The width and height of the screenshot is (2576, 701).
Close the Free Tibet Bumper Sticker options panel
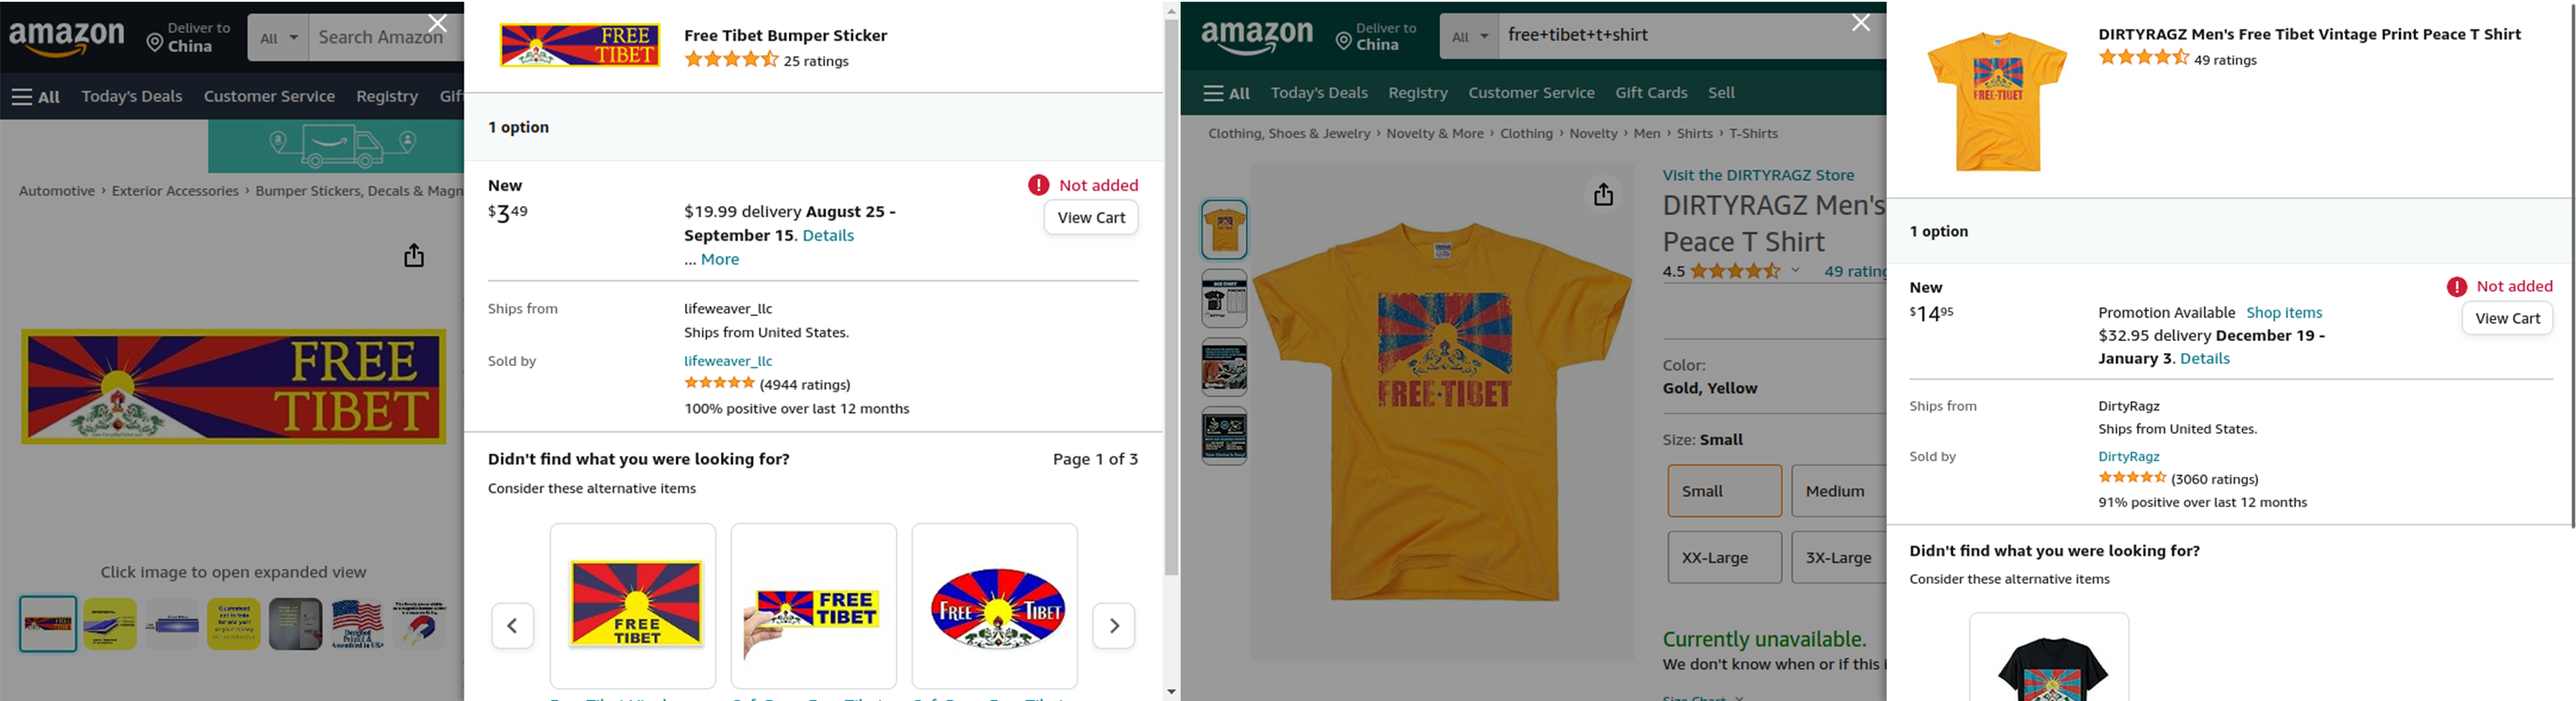[437, 23]
